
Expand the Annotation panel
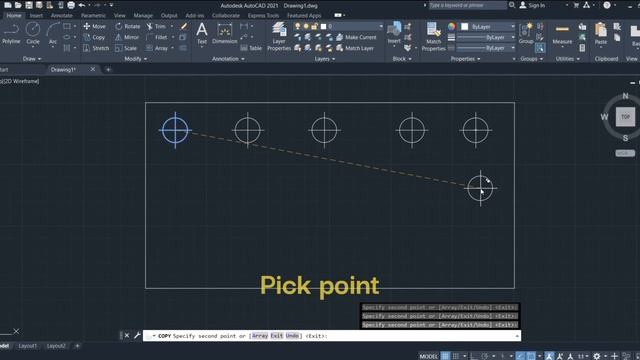[228, 59]
